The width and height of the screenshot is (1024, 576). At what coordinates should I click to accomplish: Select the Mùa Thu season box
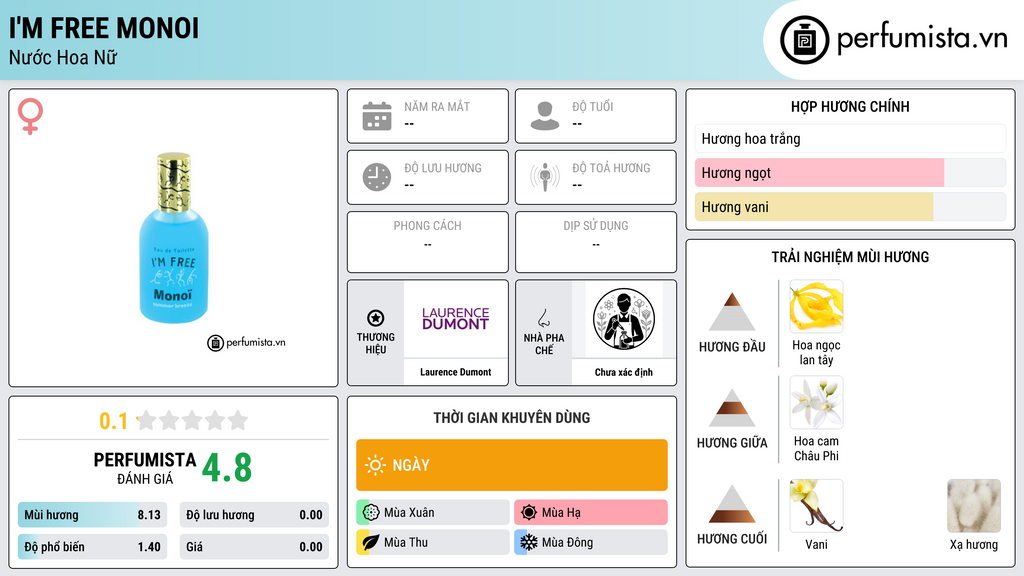pos(432,542)
